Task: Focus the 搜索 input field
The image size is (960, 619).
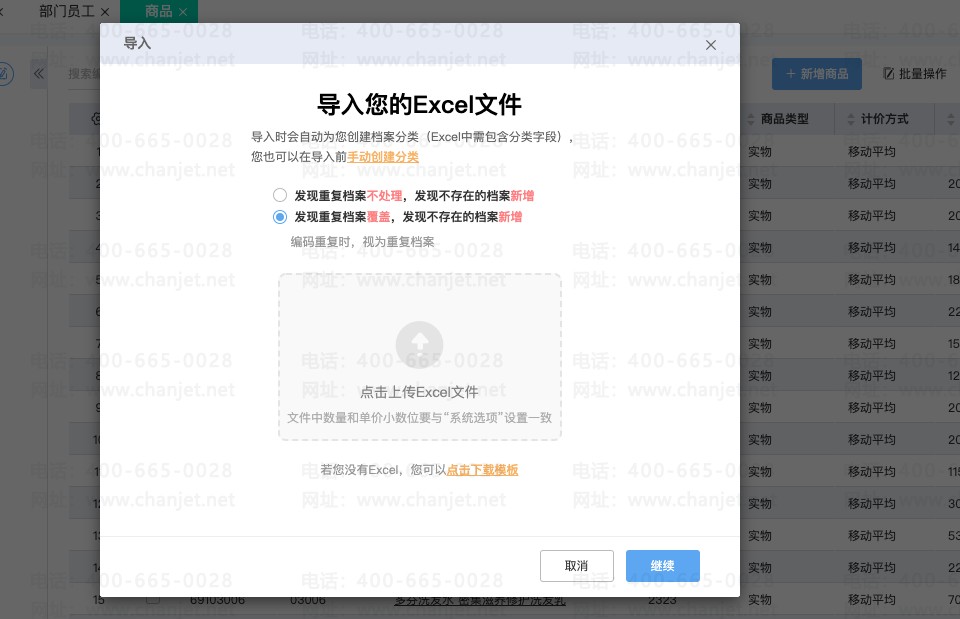Action: pos(84,74)
